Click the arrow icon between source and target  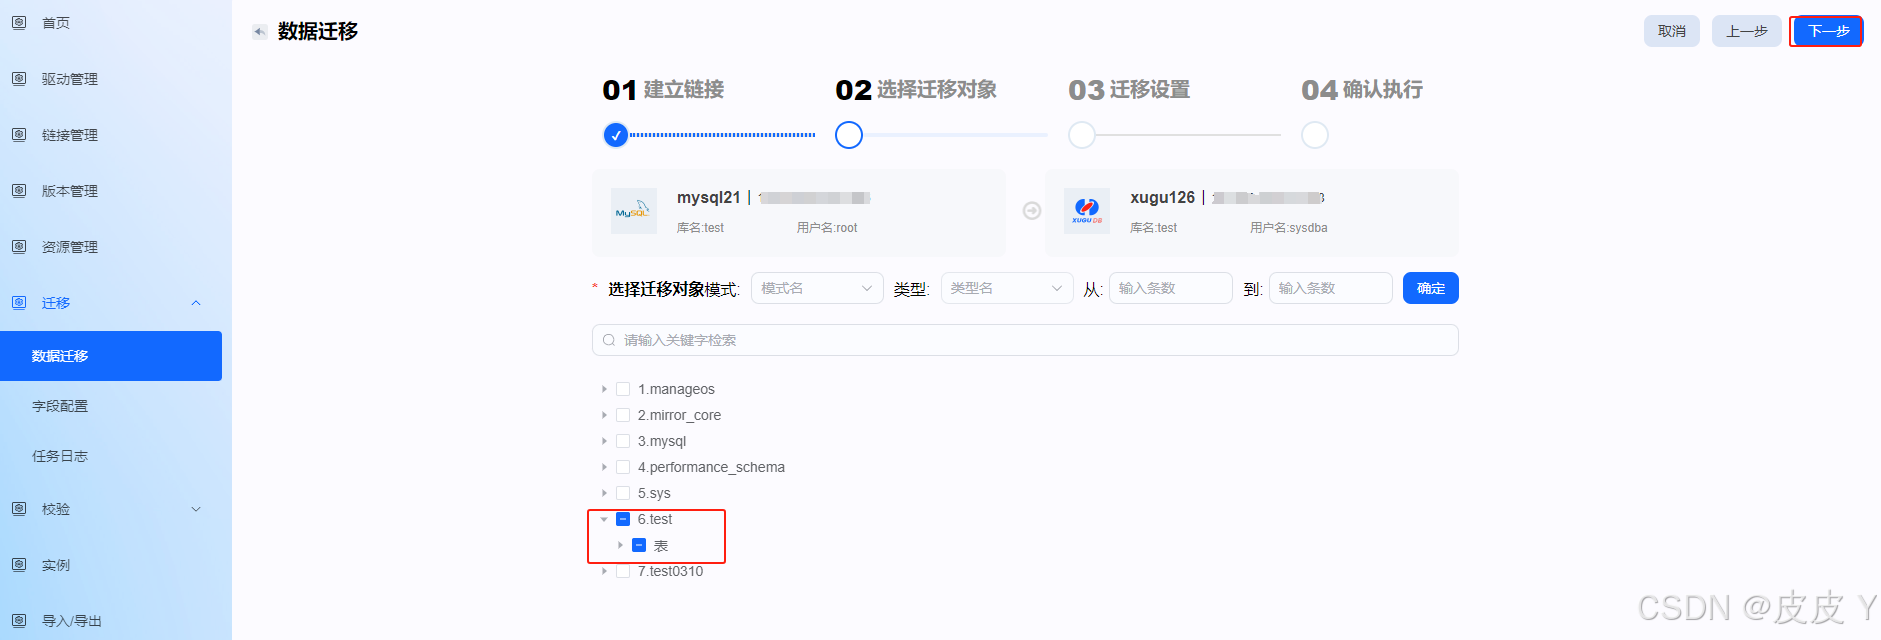tap(1032, 211)
